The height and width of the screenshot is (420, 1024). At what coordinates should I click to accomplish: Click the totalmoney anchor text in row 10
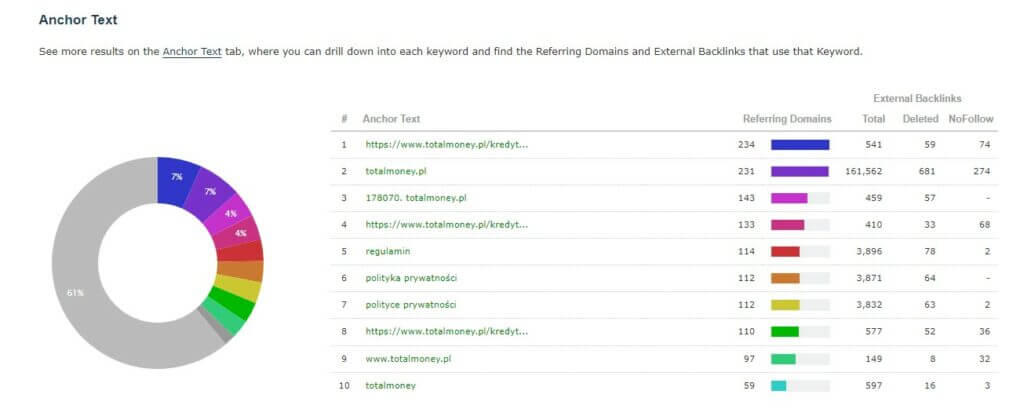[391, 384]
